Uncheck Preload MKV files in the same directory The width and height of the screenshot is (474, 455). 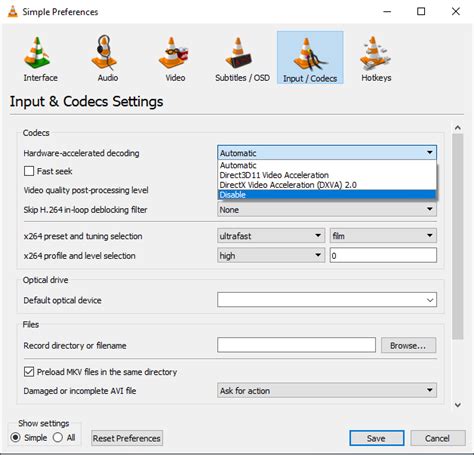coord(29,372)
